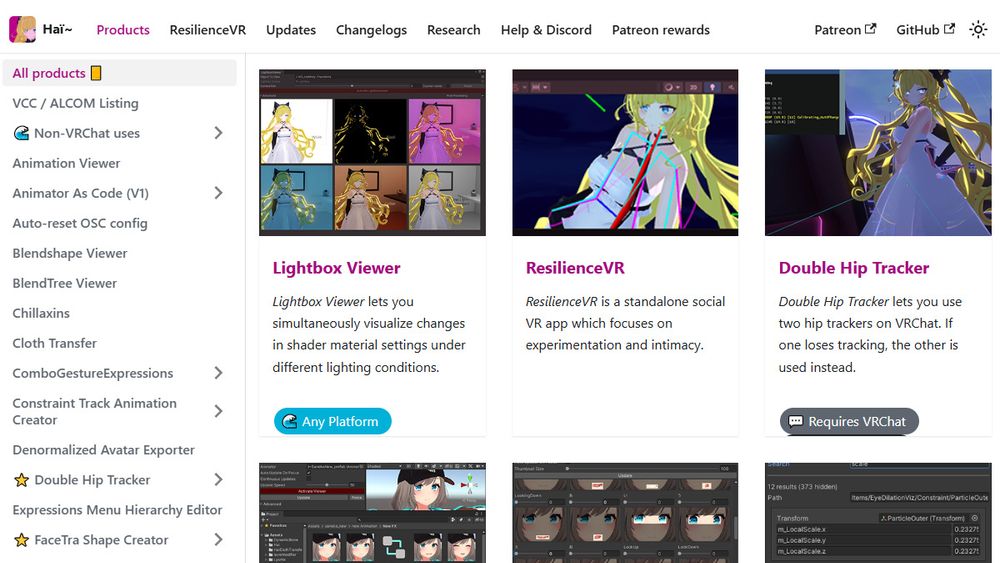
Task: Click the ResilienceVR card title
Action: (x=575, y=268)
